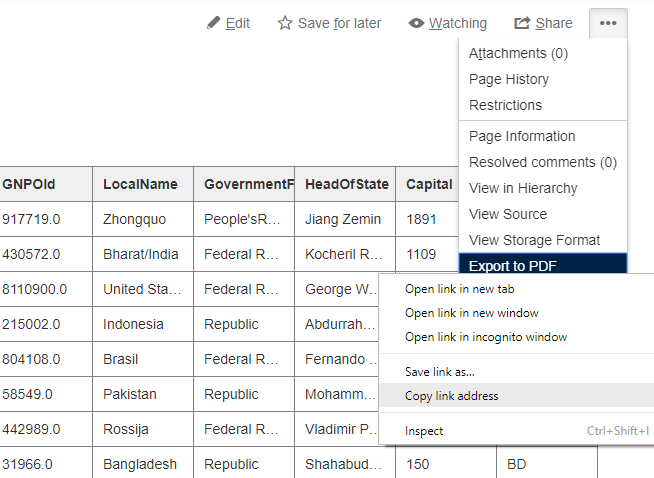Viewport: 654px width, 478px height.
Task: Click Save link as... option
Action: pos(439,371)
